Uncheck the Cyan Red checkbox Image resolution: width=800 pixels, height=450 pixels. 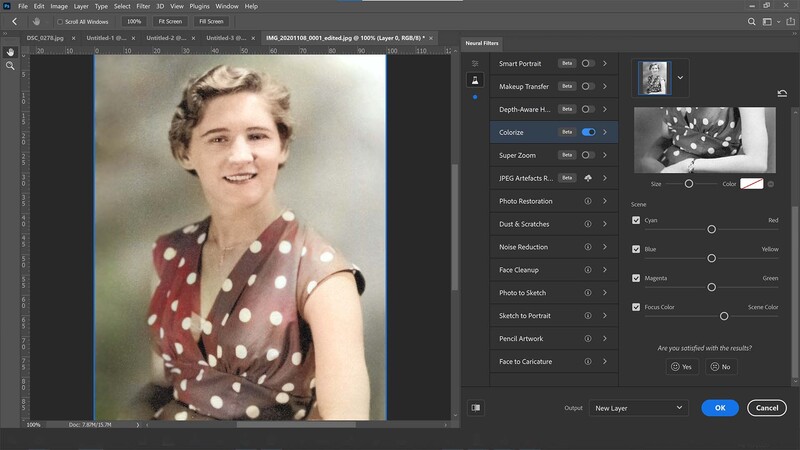[636, 220]
